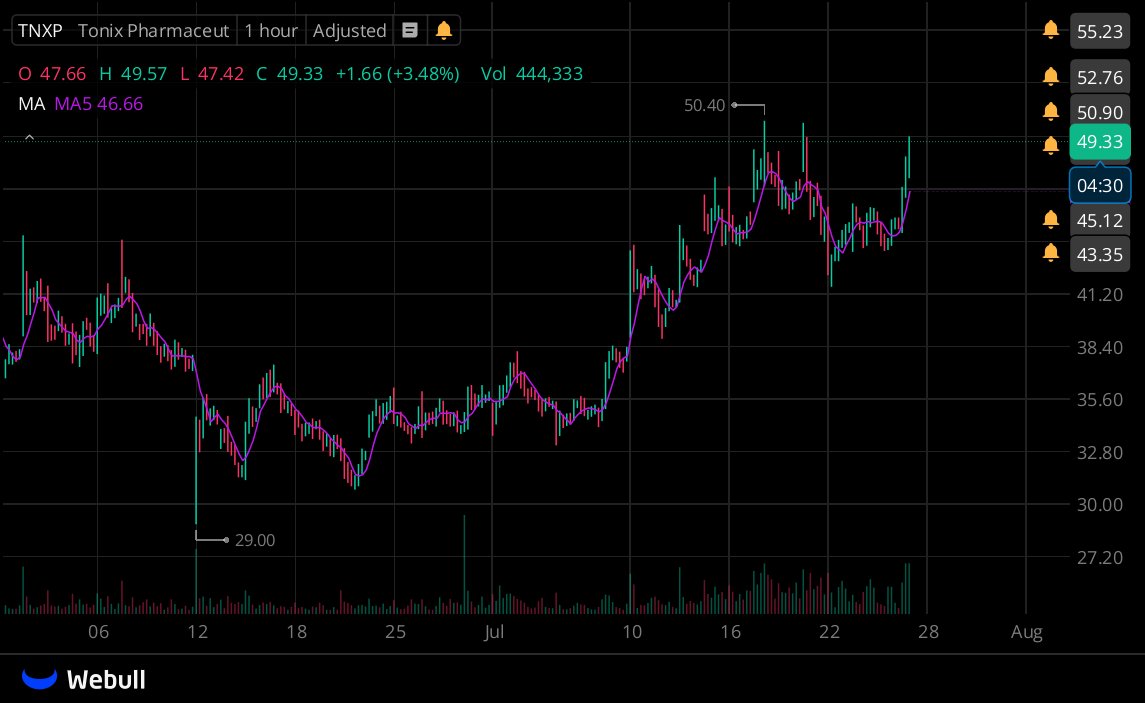Click the bell icon near the 45.12 alert

(x=1051, y=219)
